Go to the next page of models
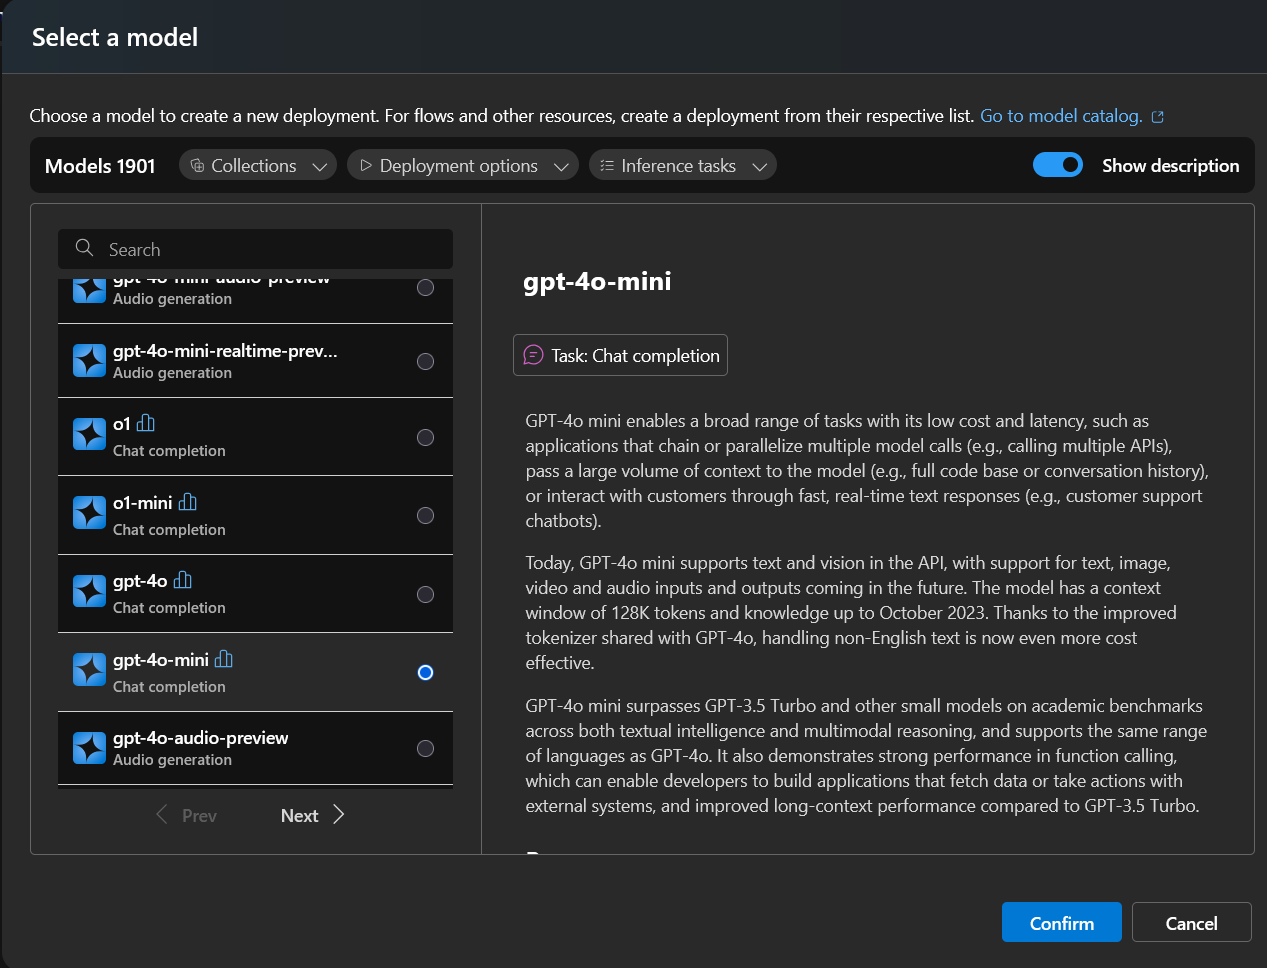This screenshot has width=1267, height=968. pyautogui.click(x=299, y=815)
